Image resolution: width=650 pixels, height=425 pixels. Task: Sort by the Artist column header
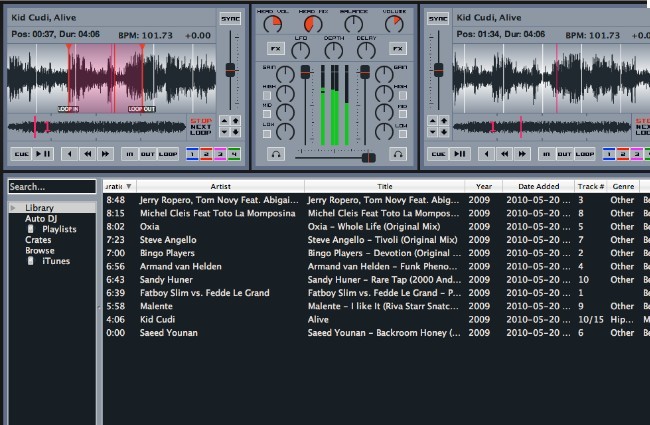click(x=221, y=186)
